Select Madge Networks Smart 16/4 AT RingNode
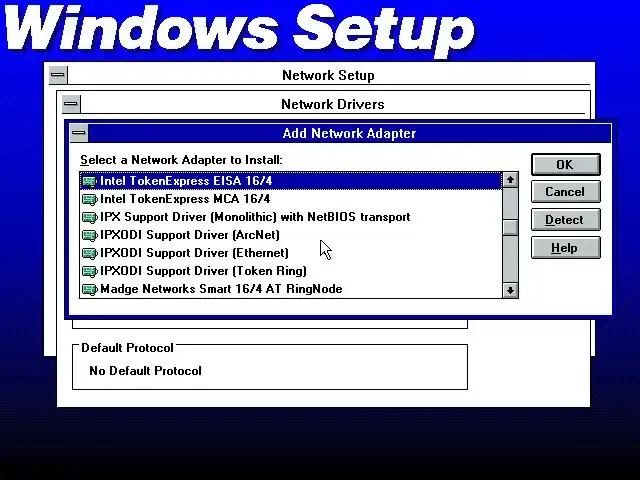The height and width of the screenshot is (480, 640). tap(291, 289)
